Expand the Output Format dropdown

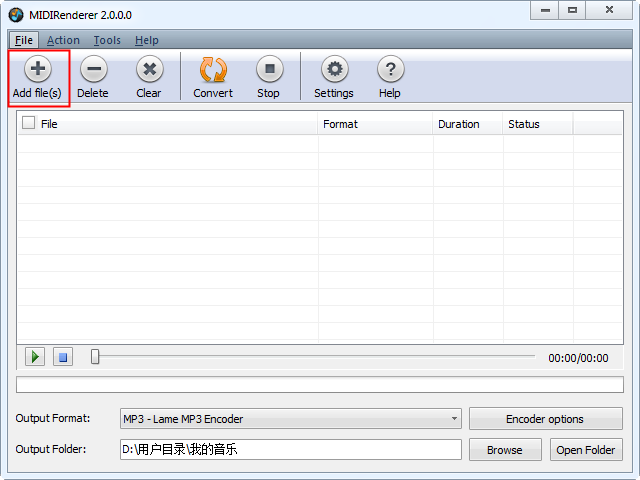click(x=454, y=419)
